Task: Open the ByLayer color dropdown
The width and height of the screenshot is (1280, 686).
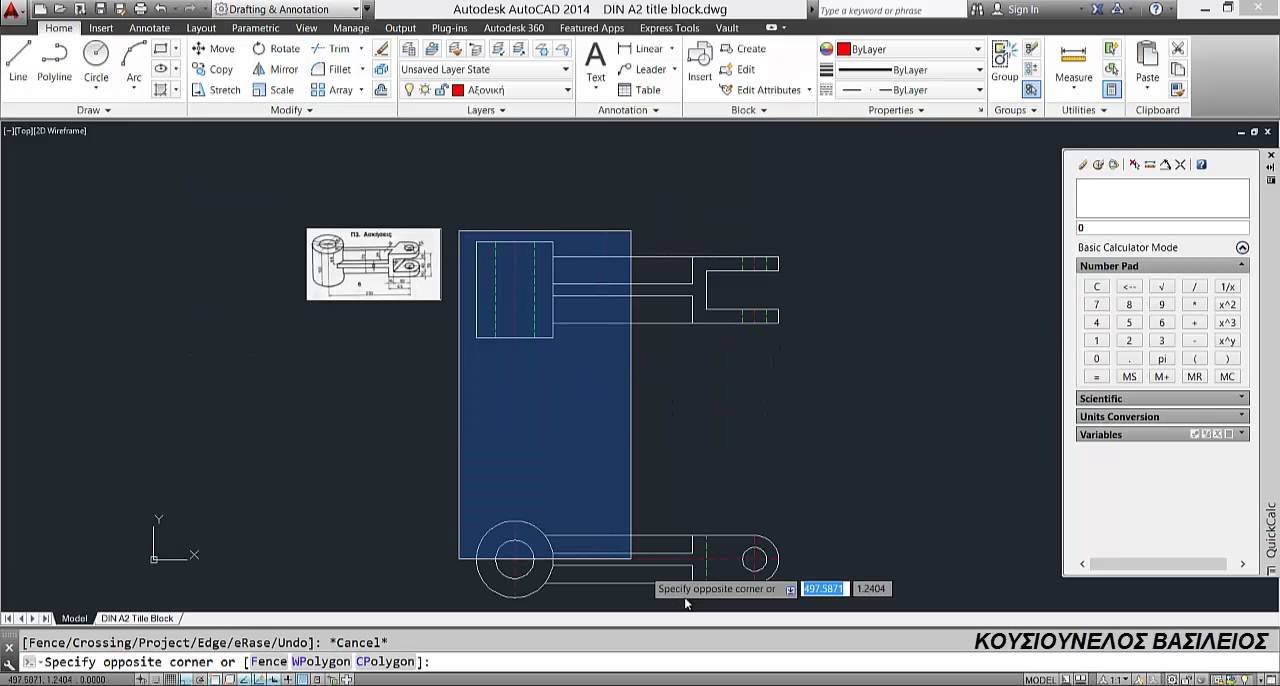Action: tap(910, 49)
